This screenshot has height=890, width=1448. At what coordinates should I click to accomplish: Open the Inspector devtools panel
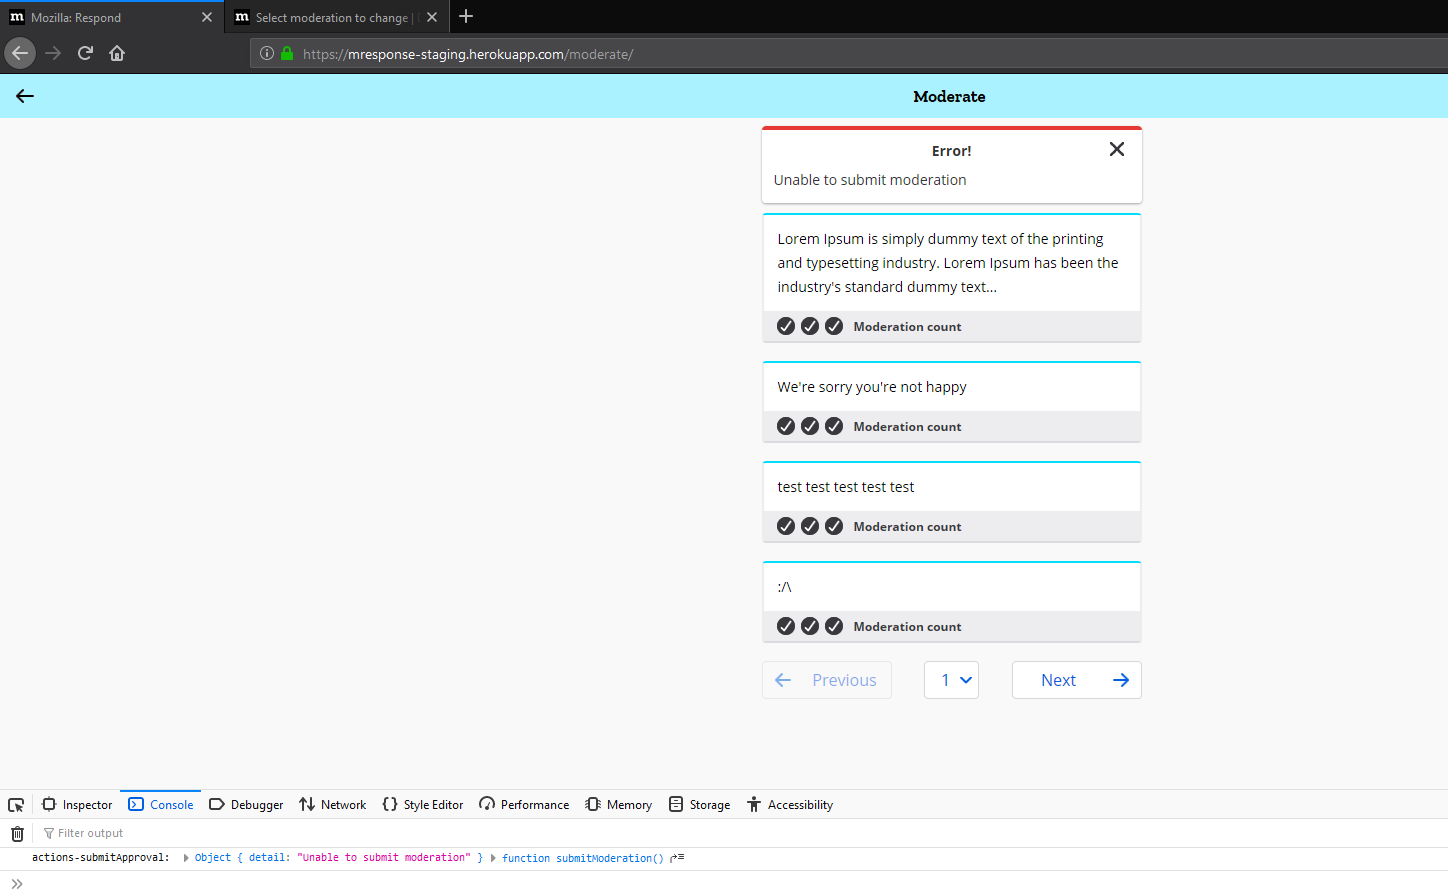coord(77,805)
